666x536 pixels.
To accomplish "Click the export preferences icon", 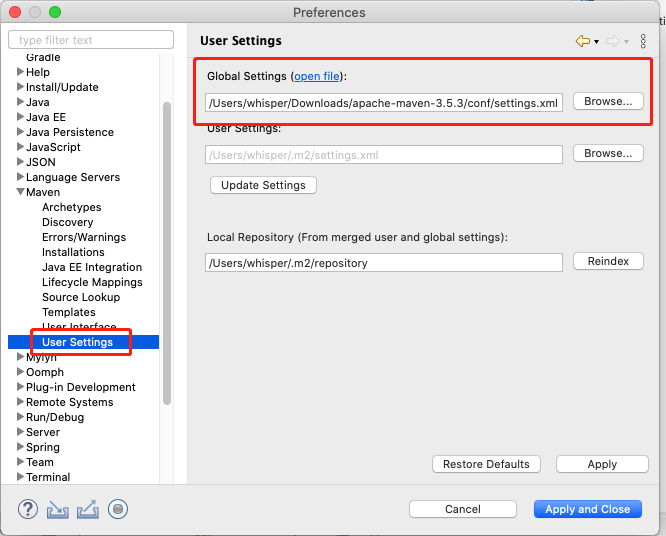I will coord(88,509).
